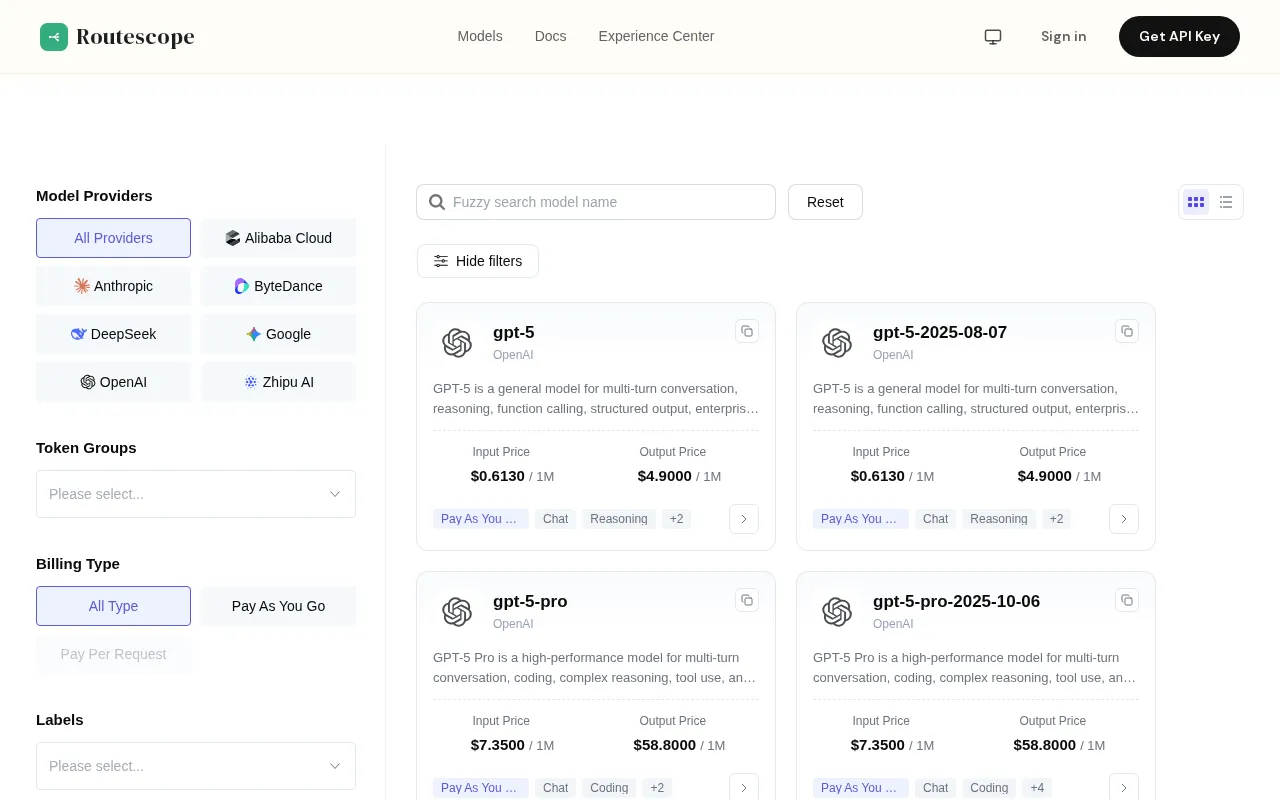Click the OpenAI logo on gpt-5-pro card
Viewport: 1280px width, 800px height.
coord(457,612)
